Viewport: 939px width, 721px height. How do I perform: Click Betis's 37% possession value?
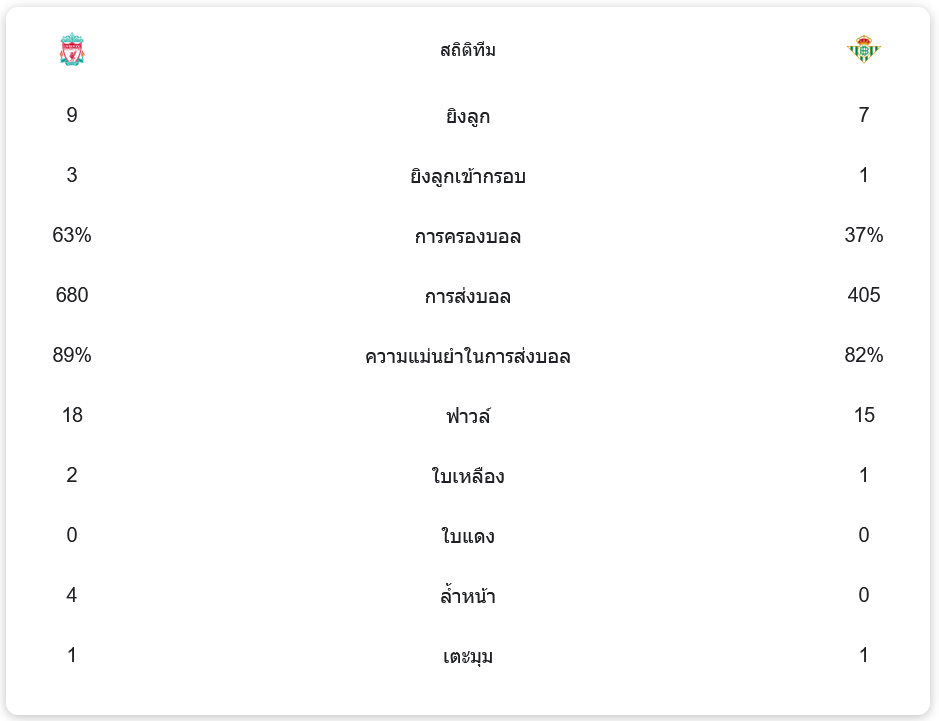864,236
